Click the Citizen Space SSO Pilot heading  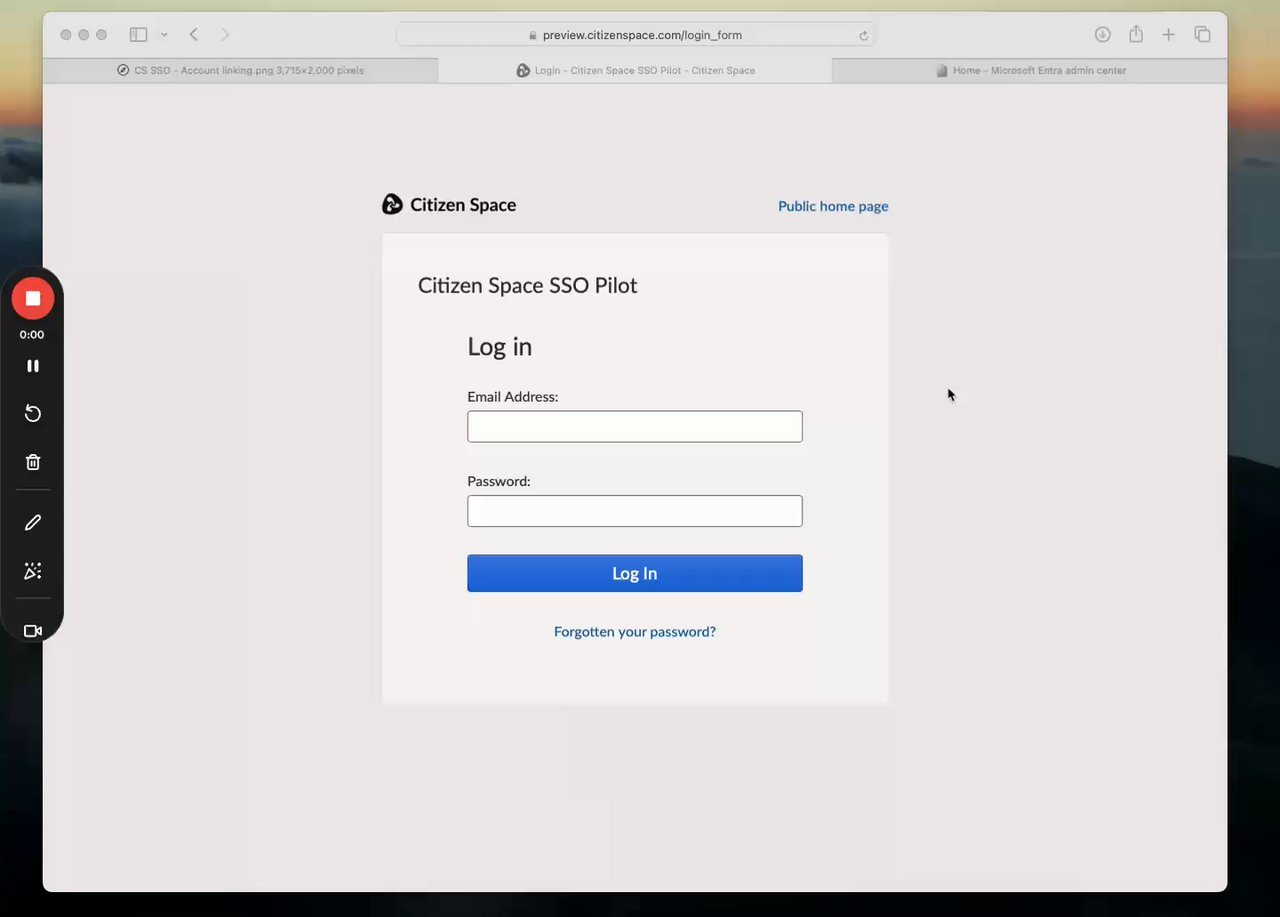(527, 286)
